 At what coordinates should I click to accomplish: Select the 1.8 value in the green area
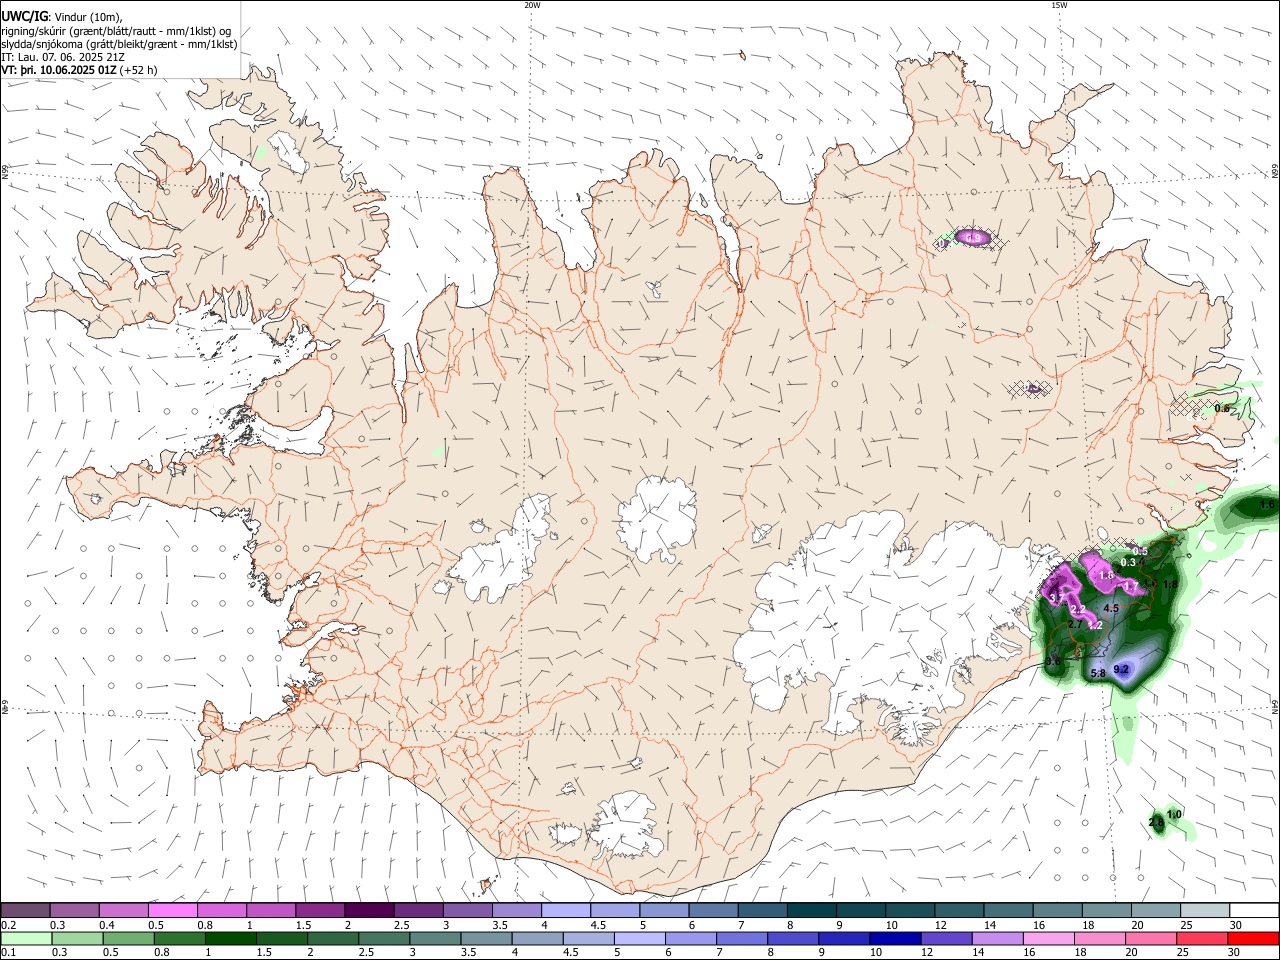[x=1171, y=584]
